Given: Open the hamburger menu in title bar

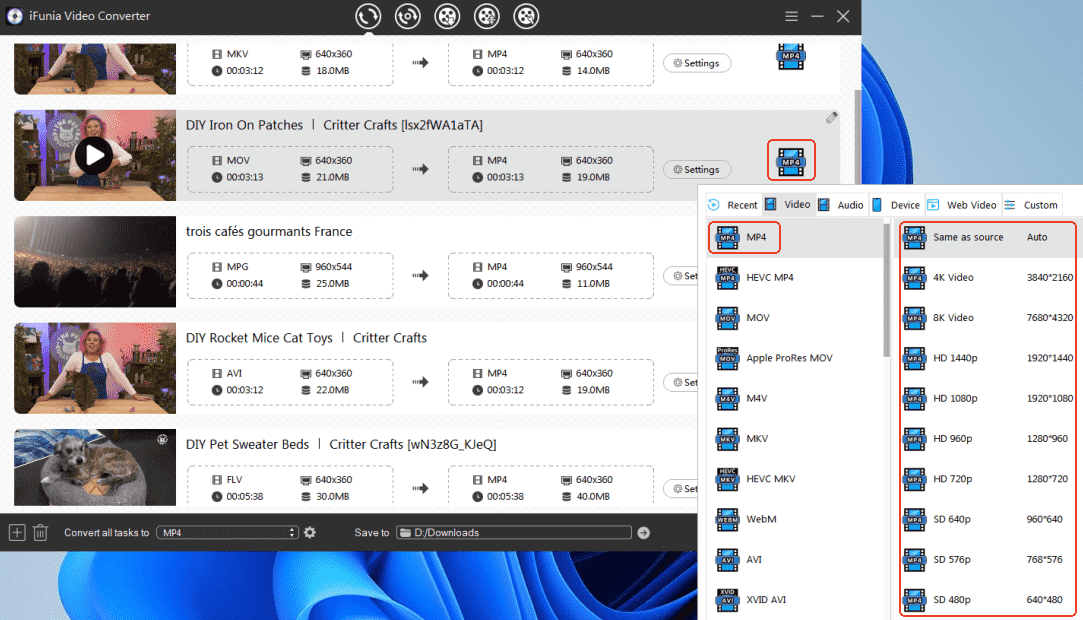Looking at the screenshot, I should (x=791, y=16).
